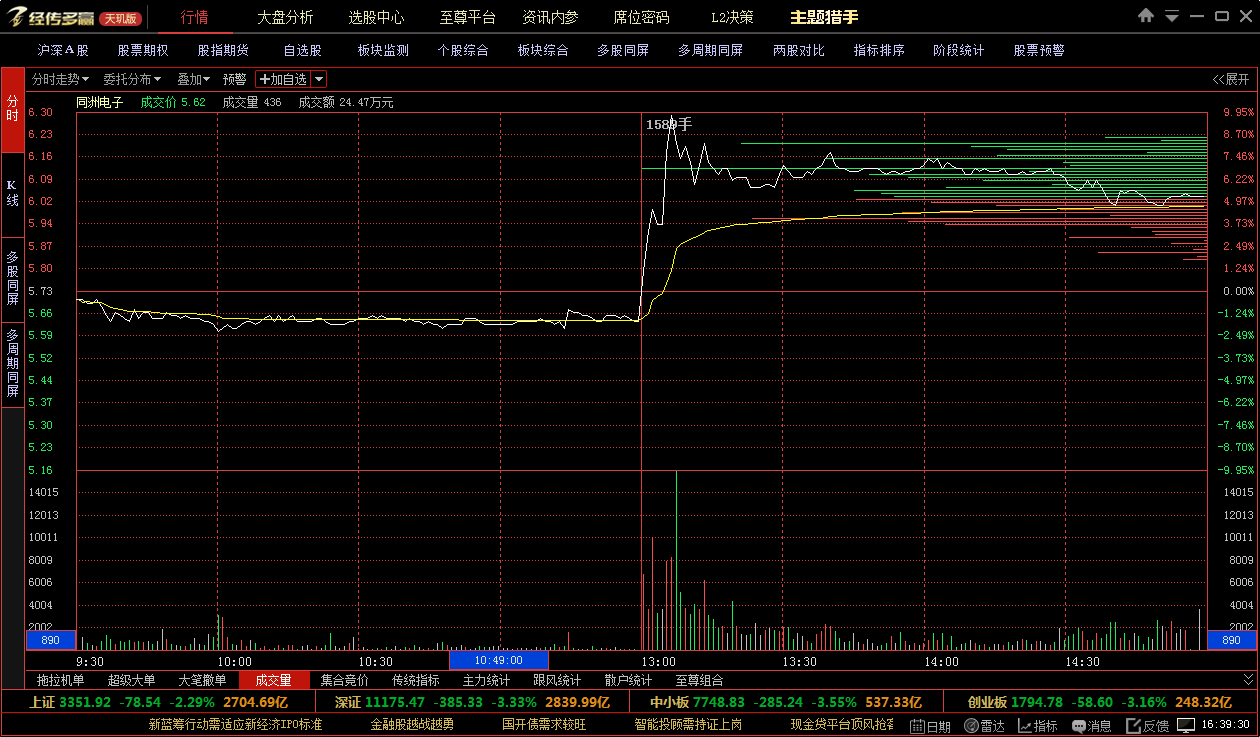1260x737 pixels.
Task: Open the 行情 main tab
Action: point(195,17)
